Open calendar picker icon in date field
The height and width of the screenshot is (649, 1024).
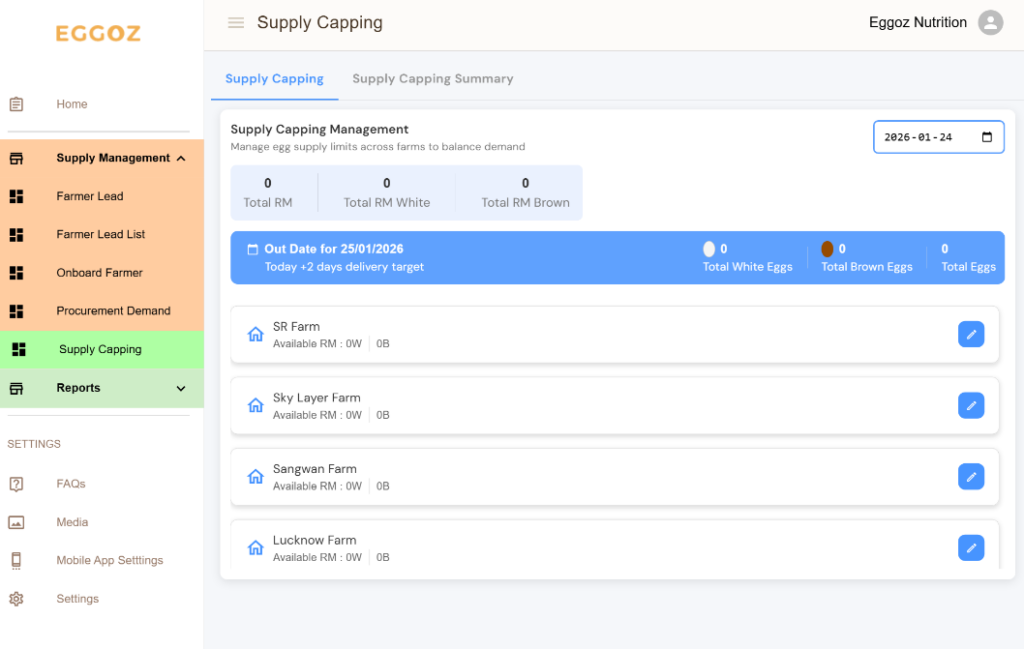click(986, 137)
